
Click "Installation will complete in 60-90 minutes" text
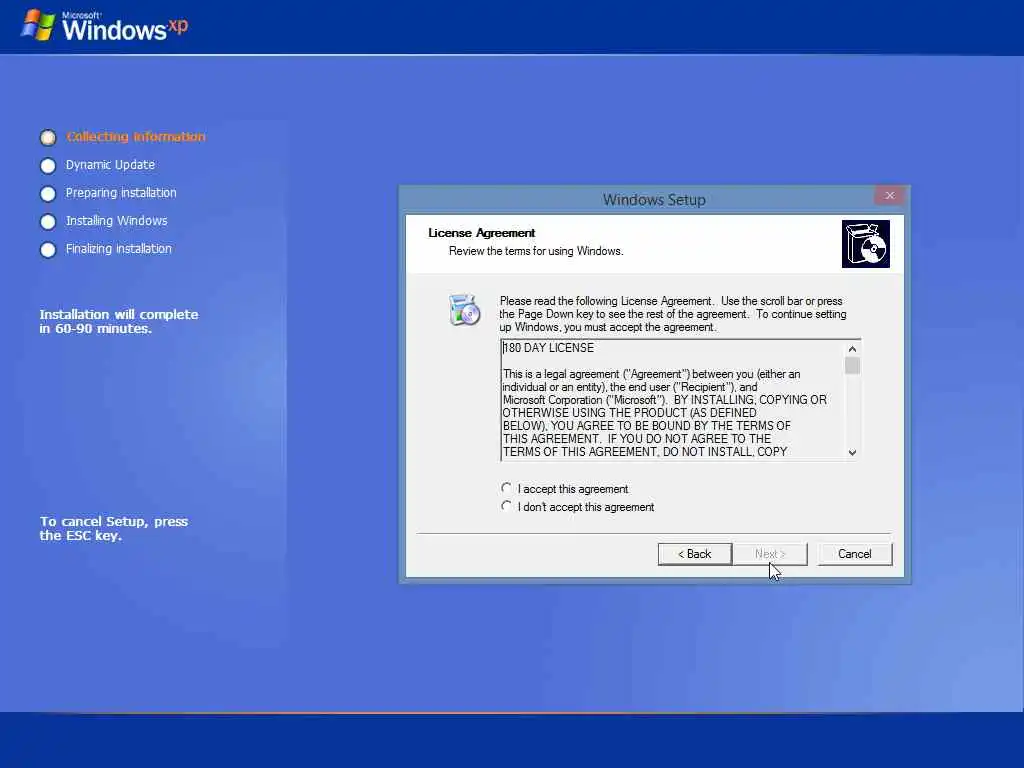click(119, 321)
